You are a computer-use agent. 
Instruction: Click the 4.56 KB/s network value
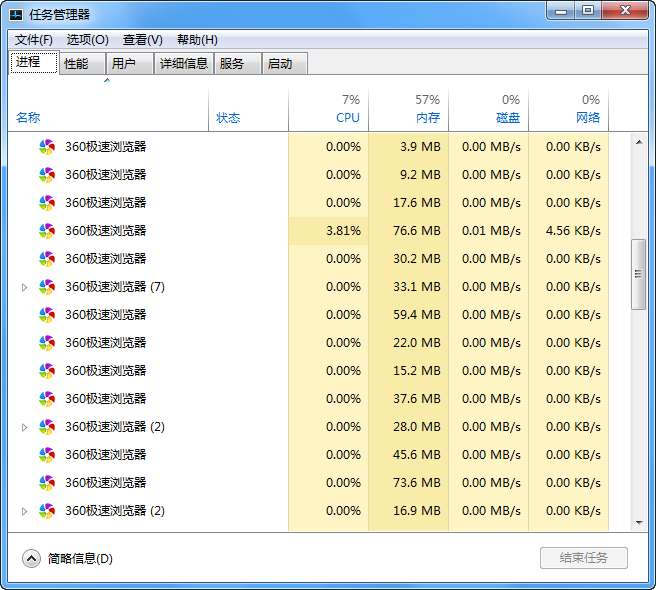(x=573, y=231)
